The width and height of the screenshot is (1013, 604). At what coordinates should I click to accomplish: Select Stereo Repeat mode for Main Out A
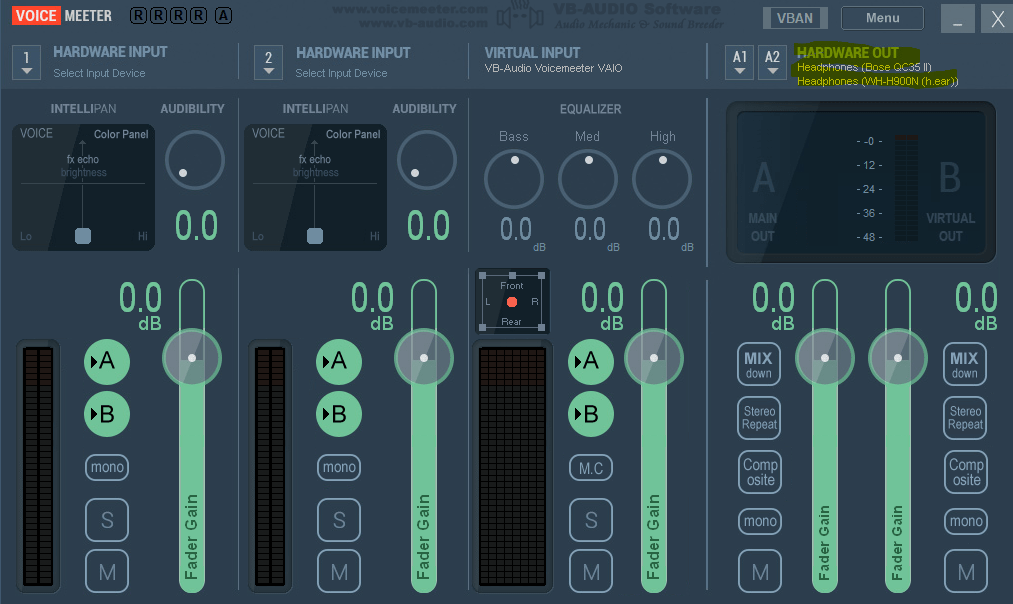point(759,417)
